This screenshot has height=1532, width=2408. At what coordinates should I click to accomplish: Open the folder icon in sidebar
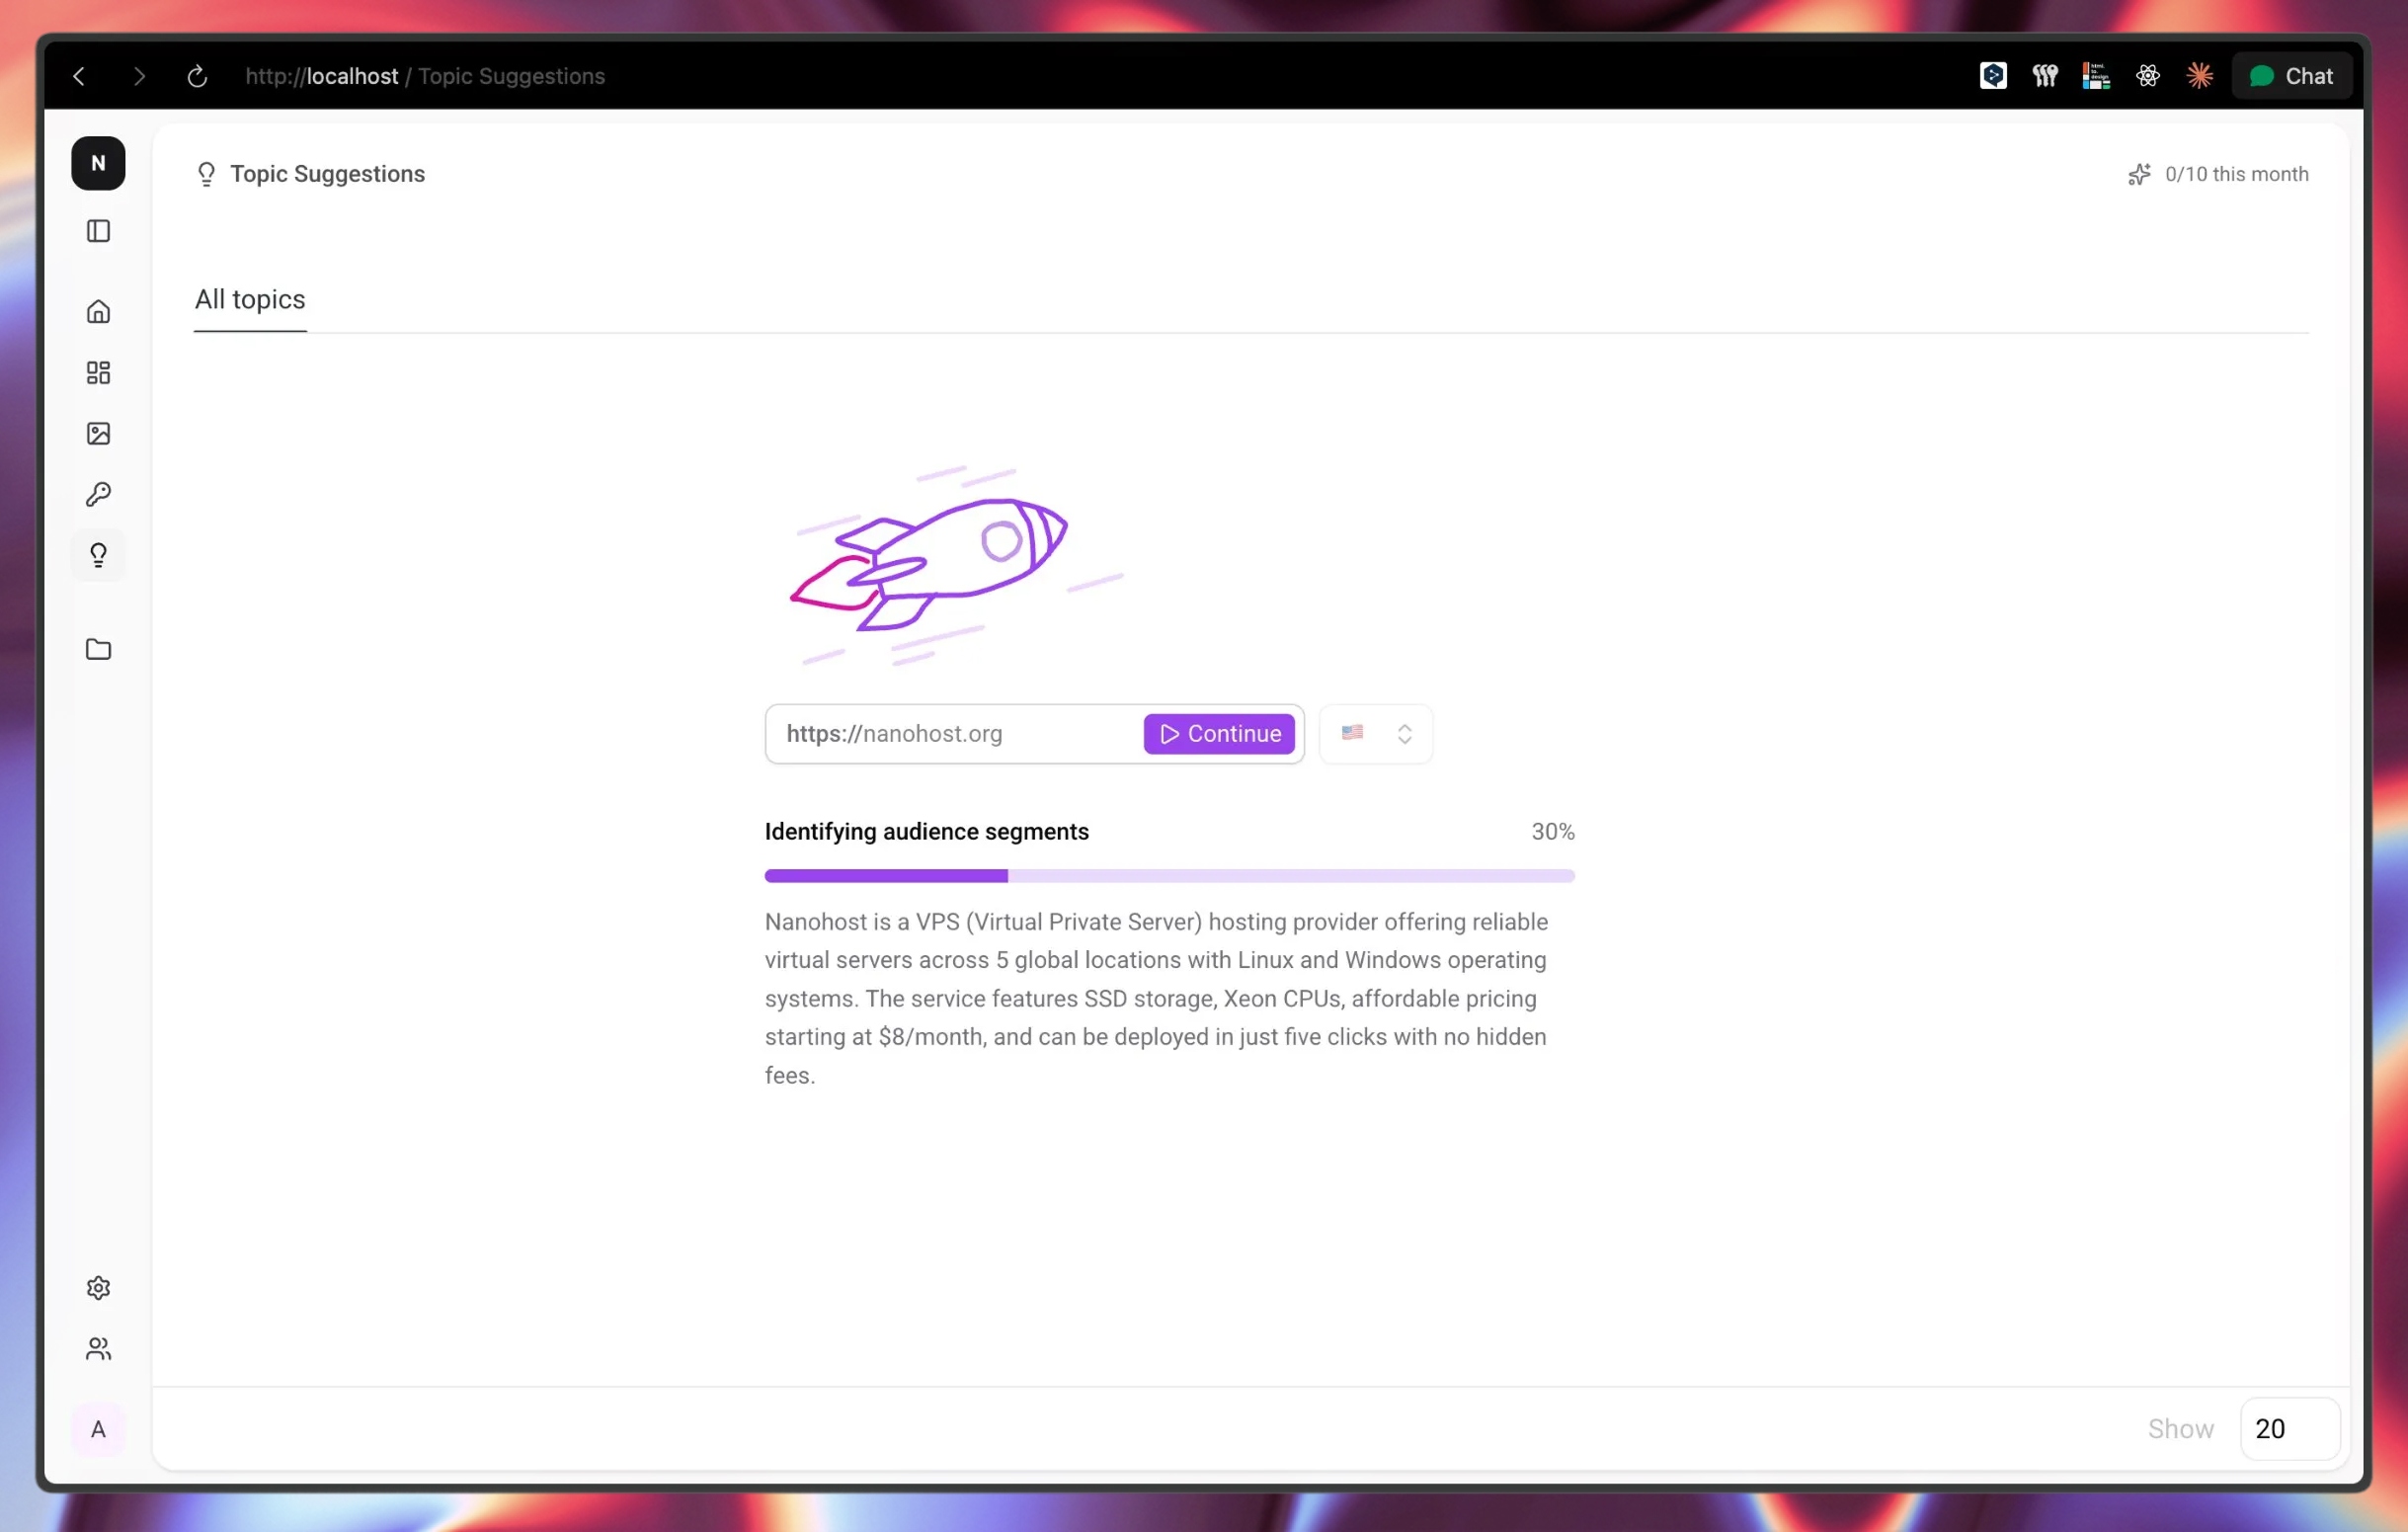[x=98, y=650]
